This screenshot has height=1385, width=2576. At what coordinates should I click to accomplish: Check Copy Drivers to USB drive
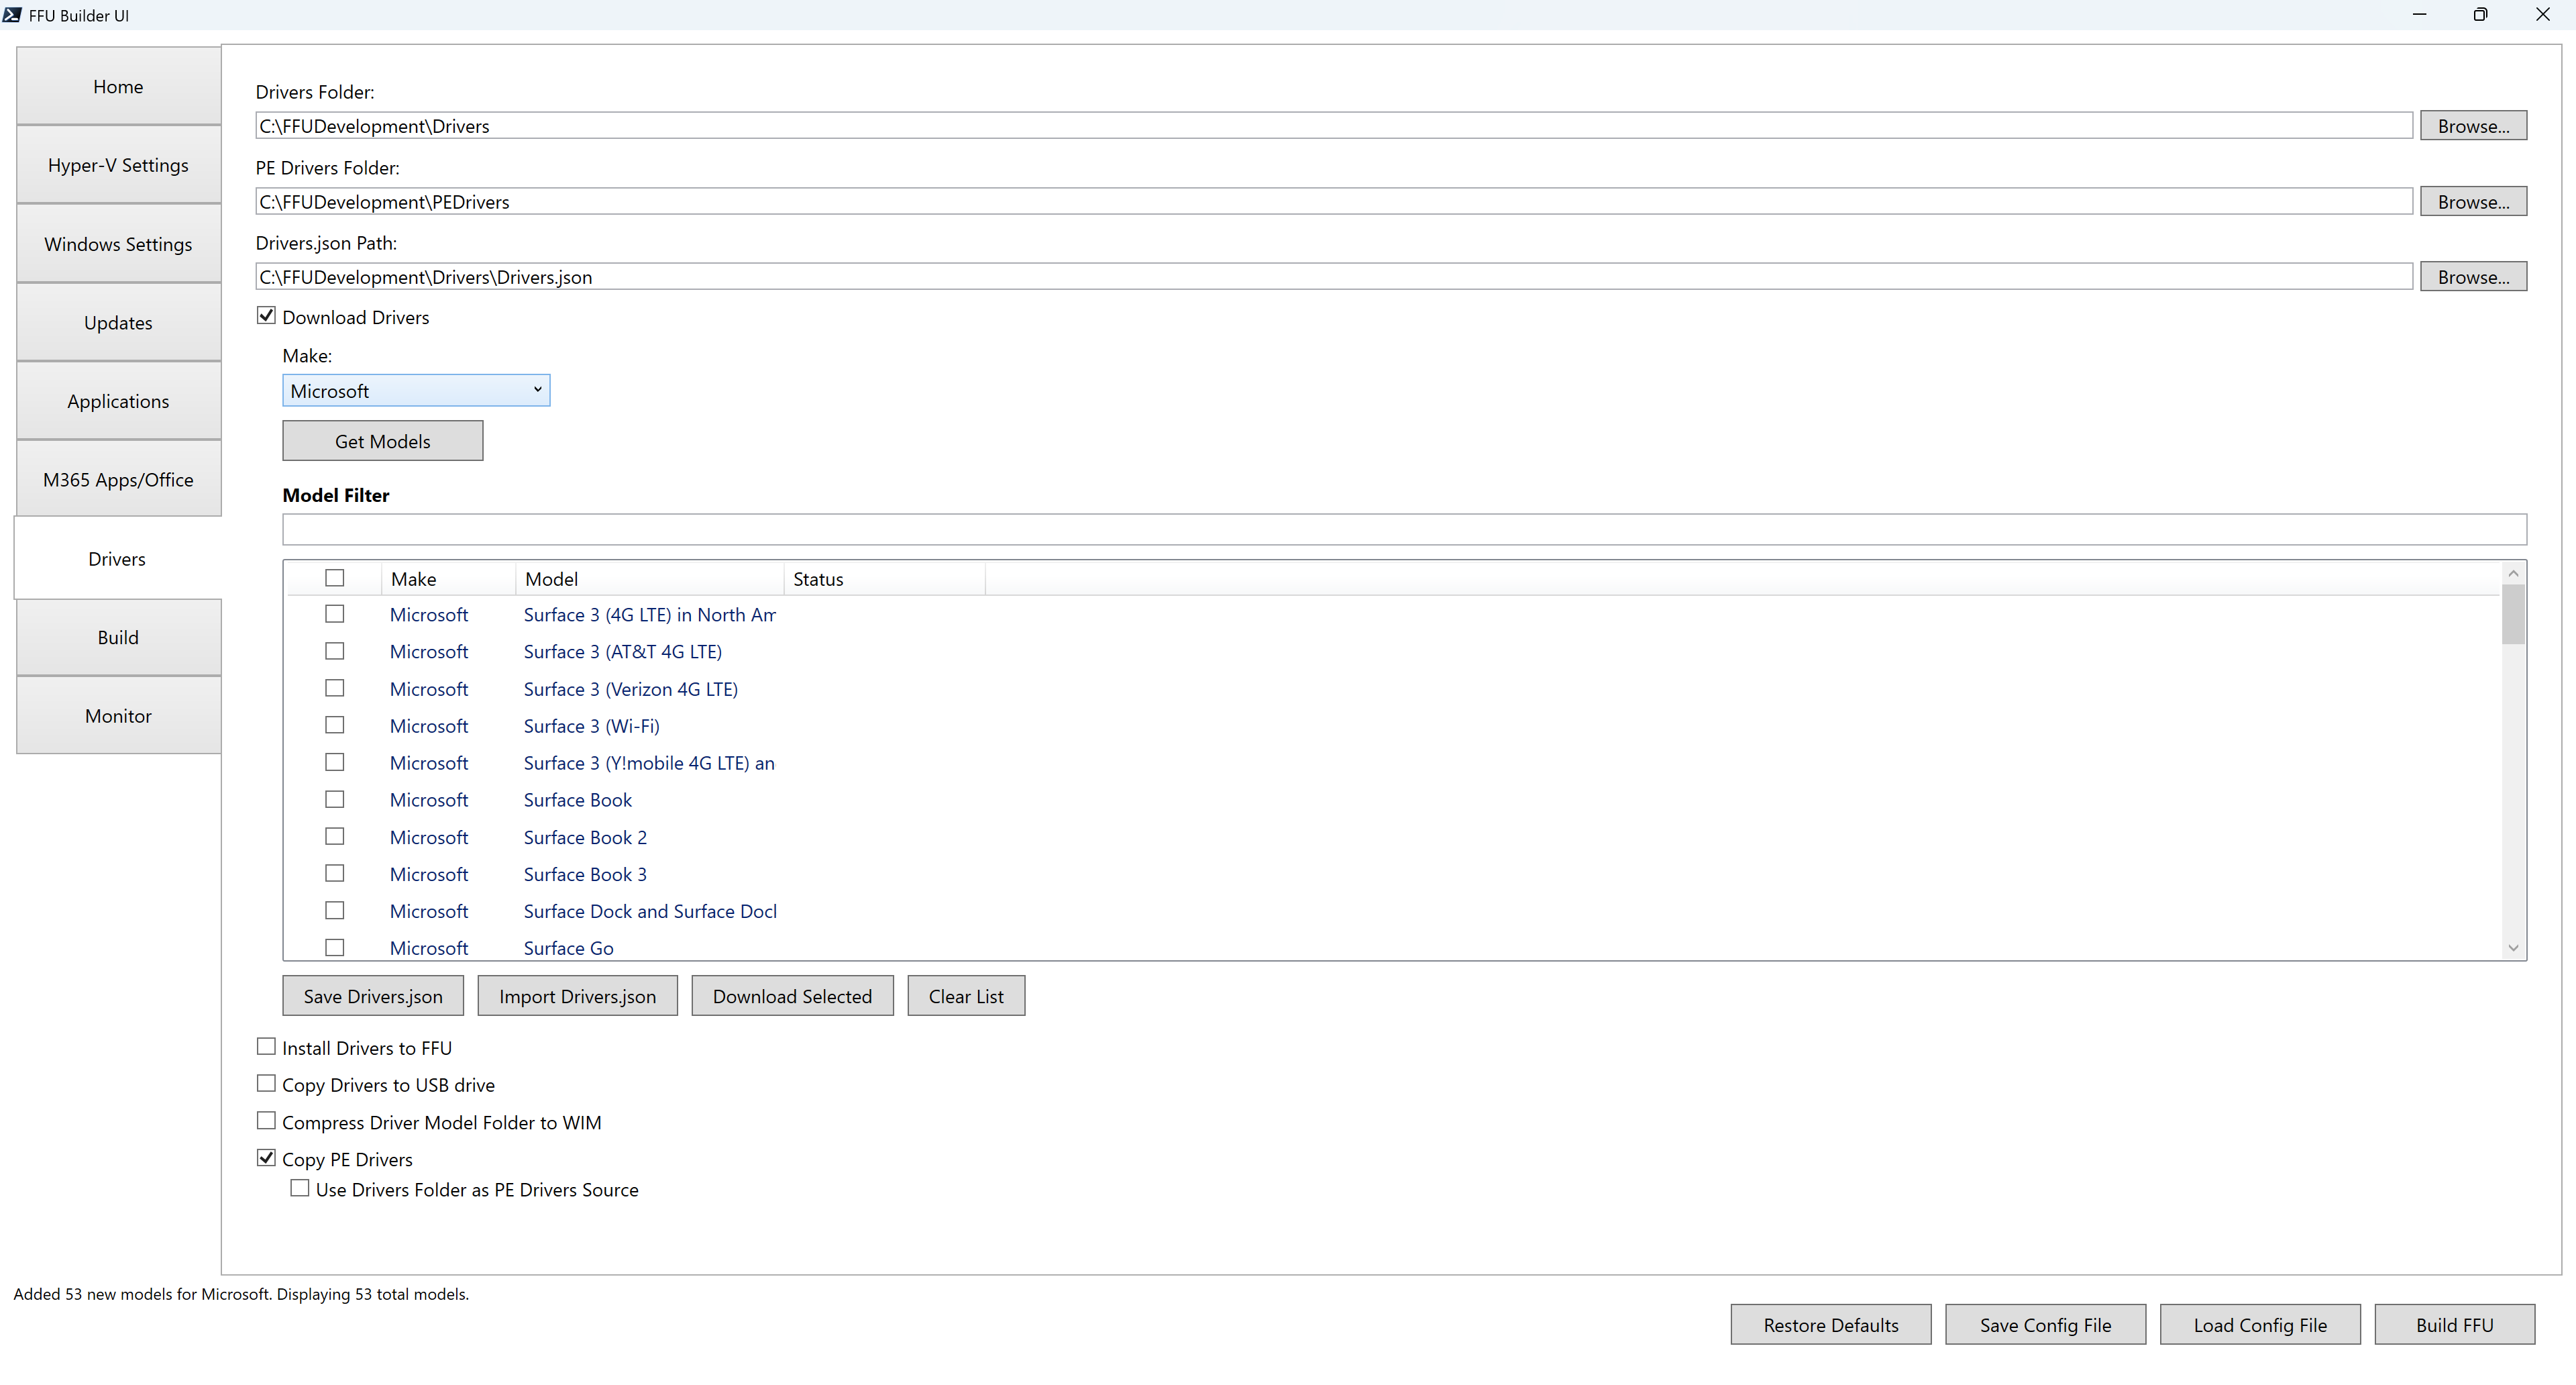266,1084
